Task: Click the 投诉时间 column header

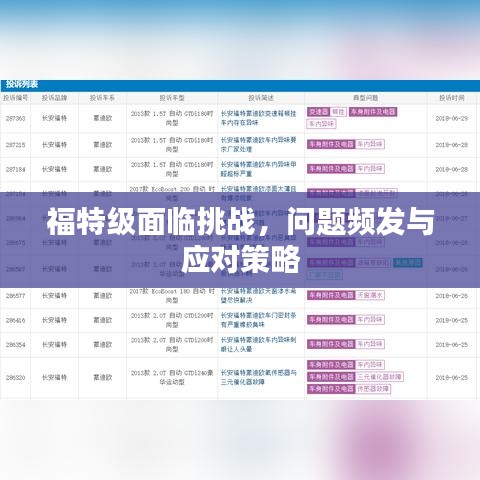Action: (x=452, y=98)
